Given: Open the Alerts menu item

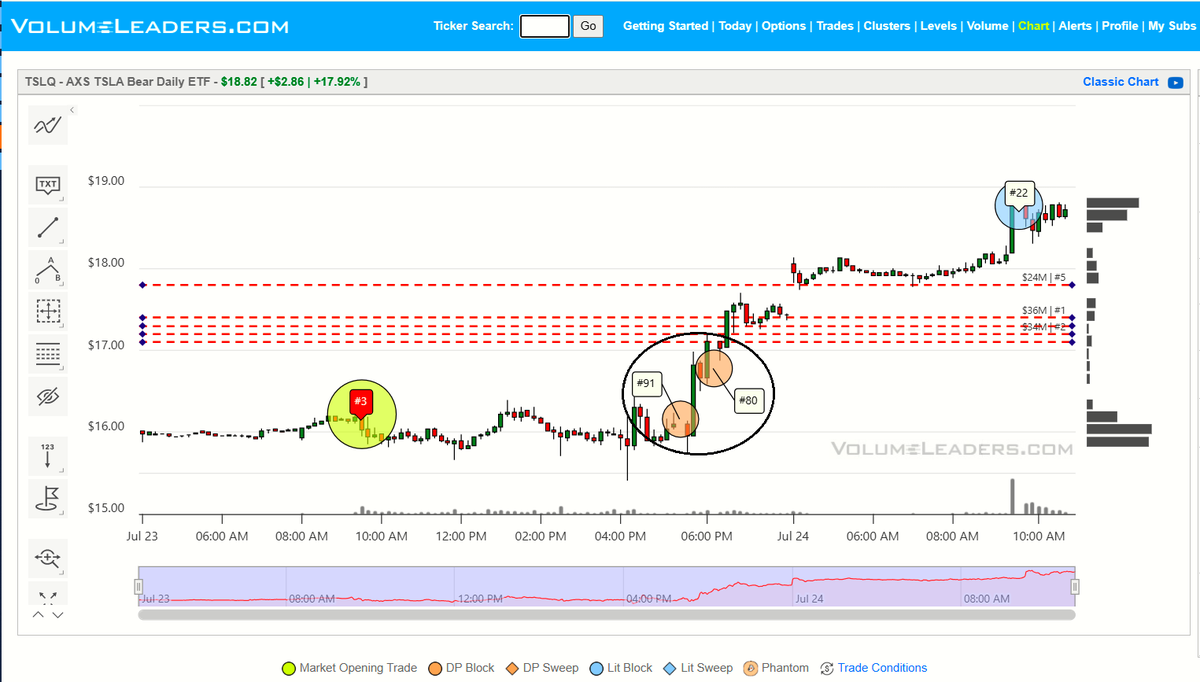Looking at the screenshot, I should (x=1075, y=26).
